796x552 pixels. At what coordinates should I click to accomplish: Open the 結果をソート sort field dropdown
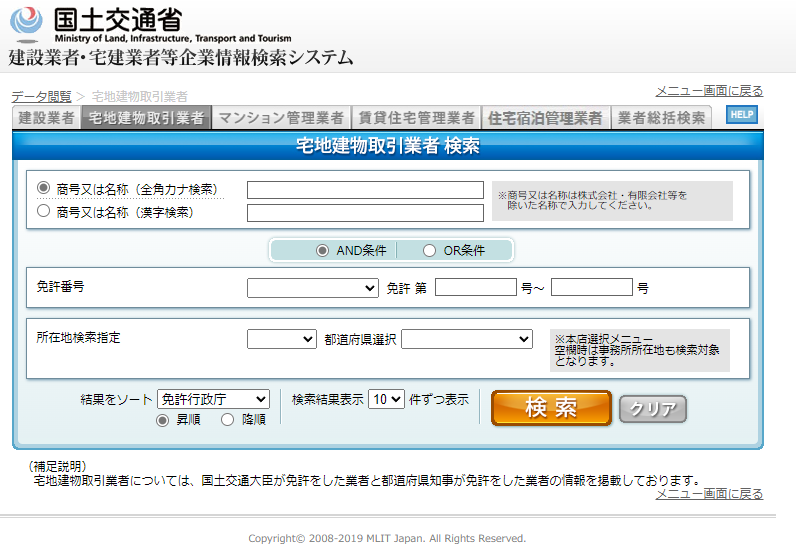point(213,399)
